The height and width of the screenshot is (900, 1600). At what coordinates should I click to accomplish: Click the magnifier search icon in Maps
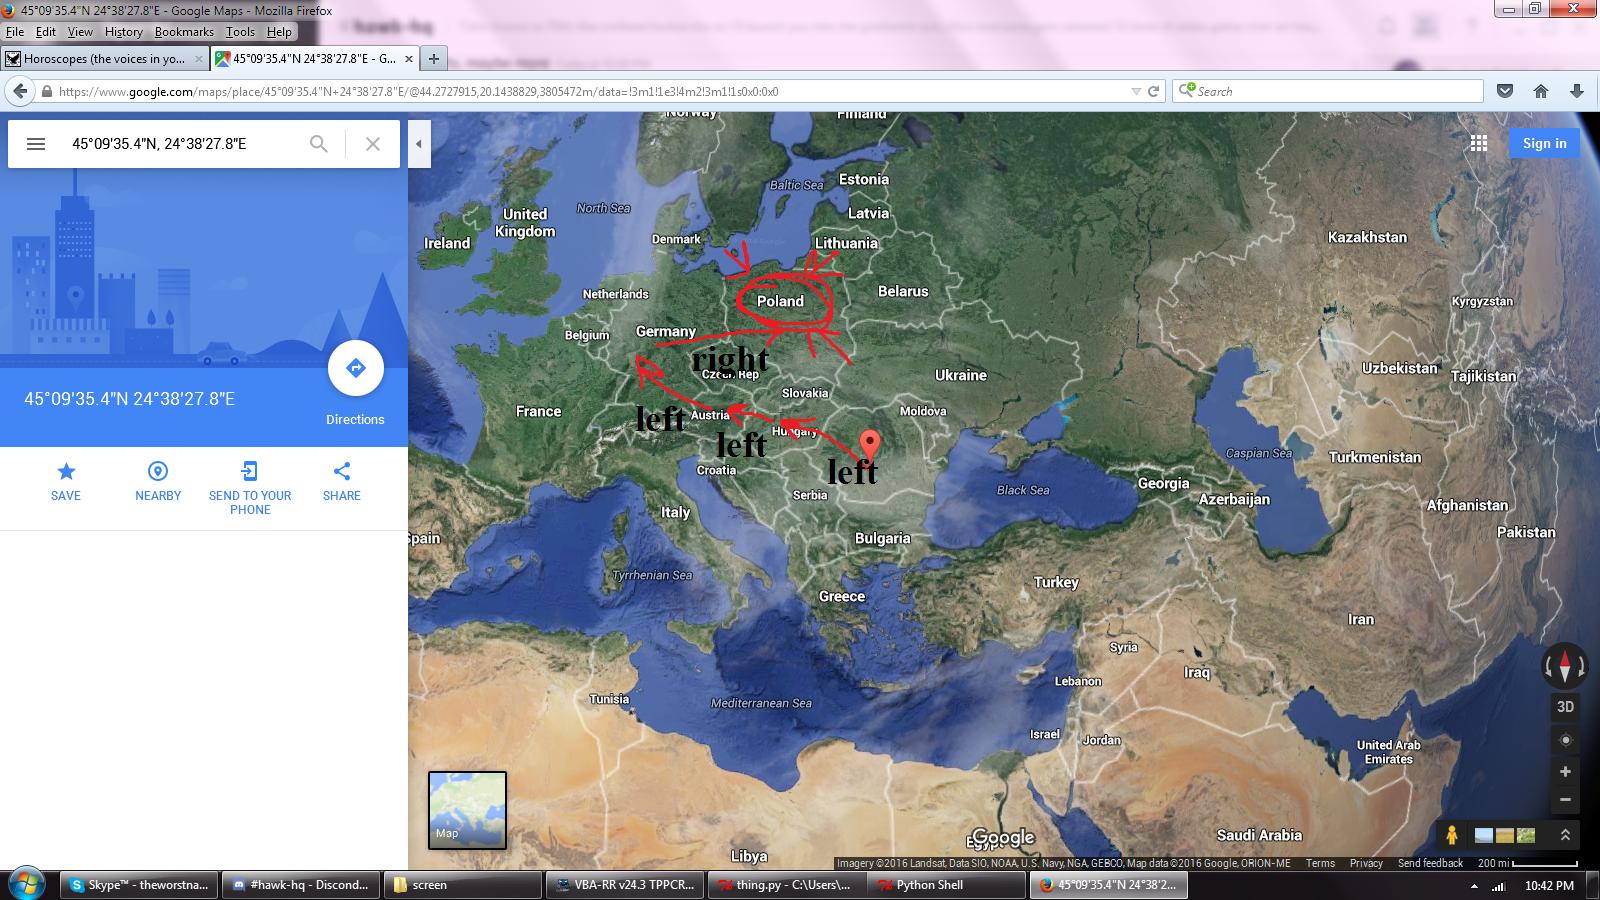319,144
